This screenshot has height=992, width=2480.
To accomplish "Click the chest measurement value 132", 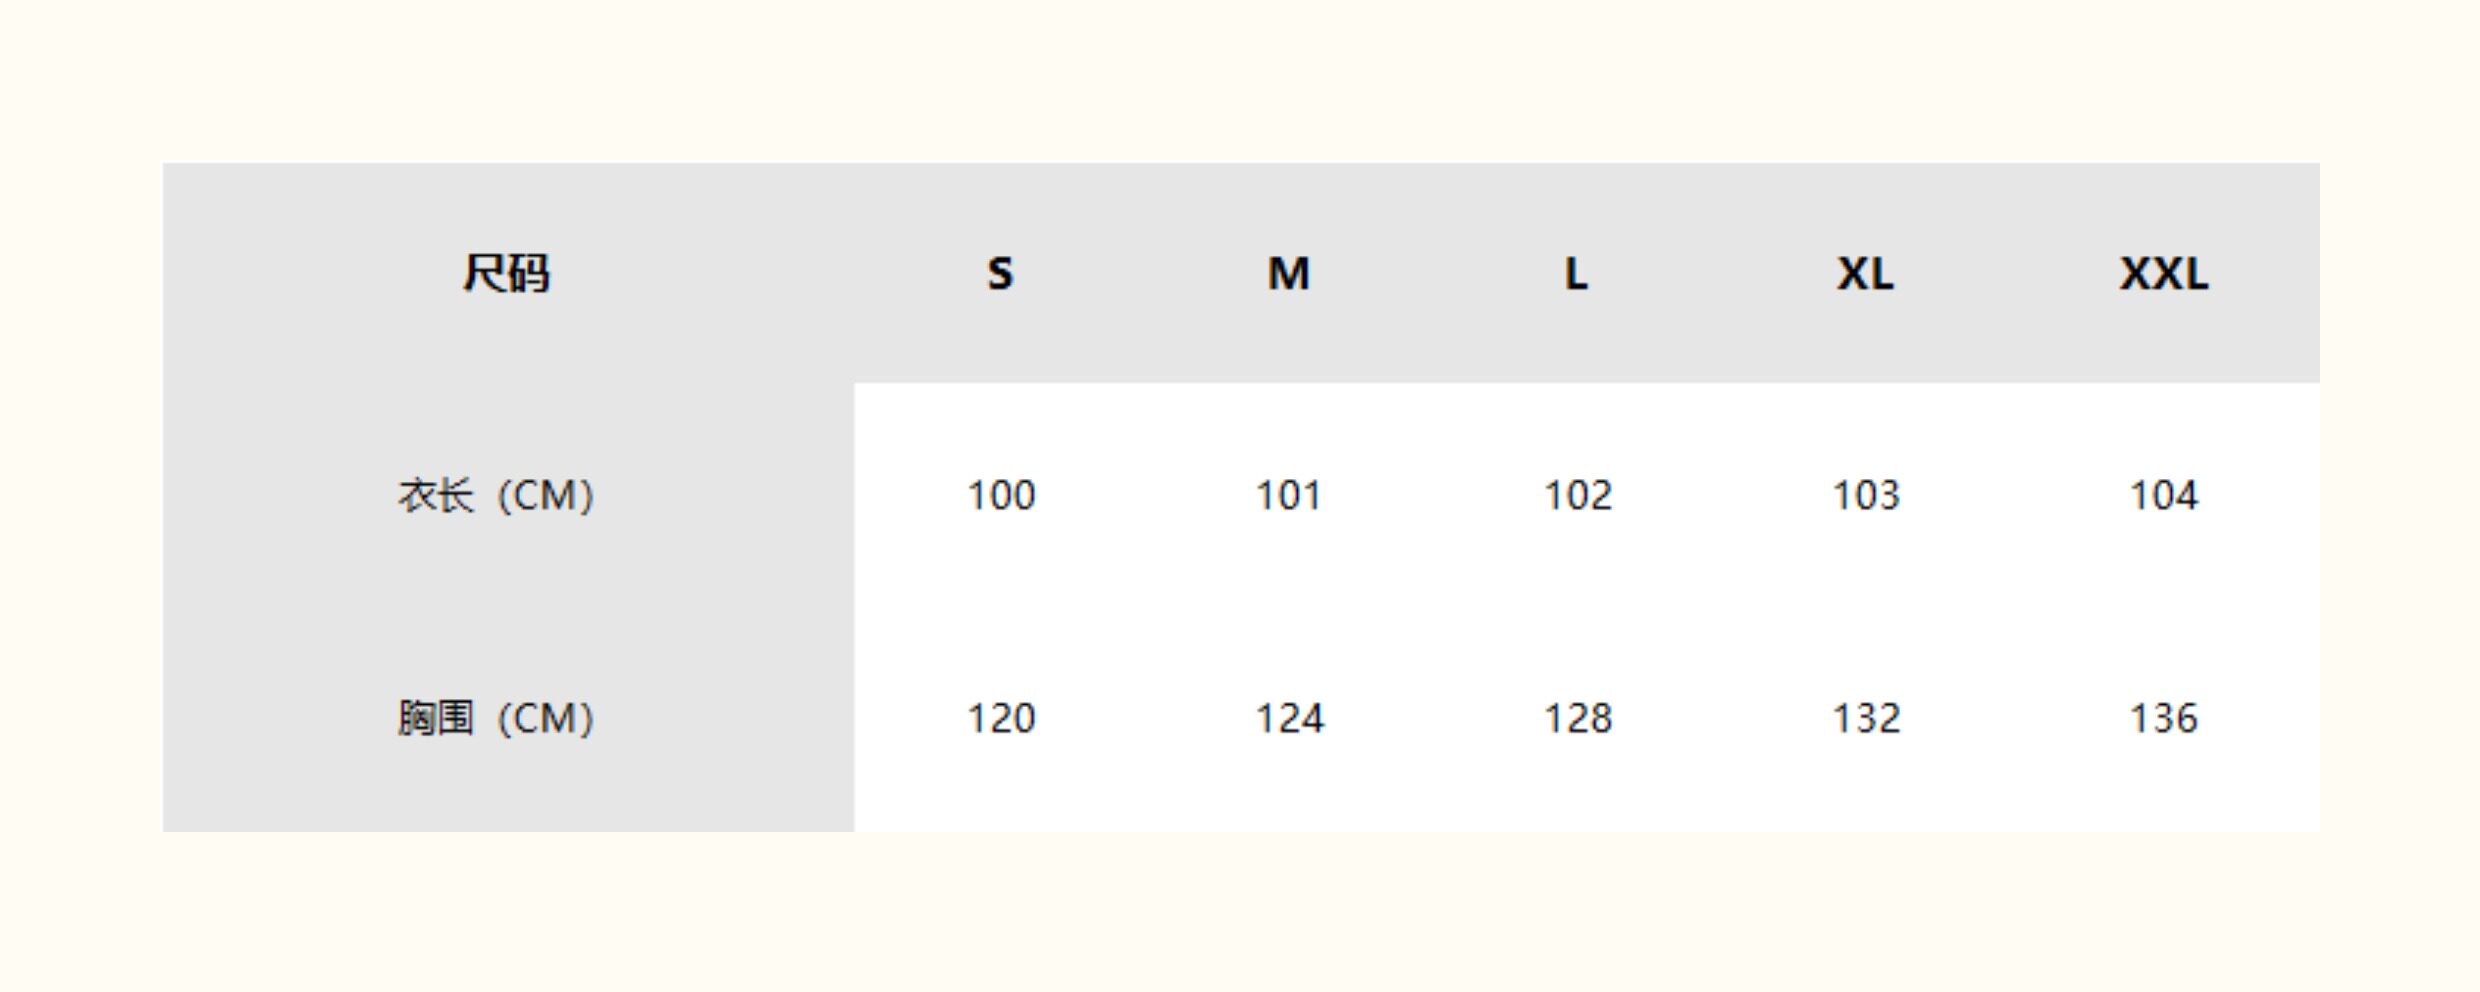I will [x=1865, y=718].
